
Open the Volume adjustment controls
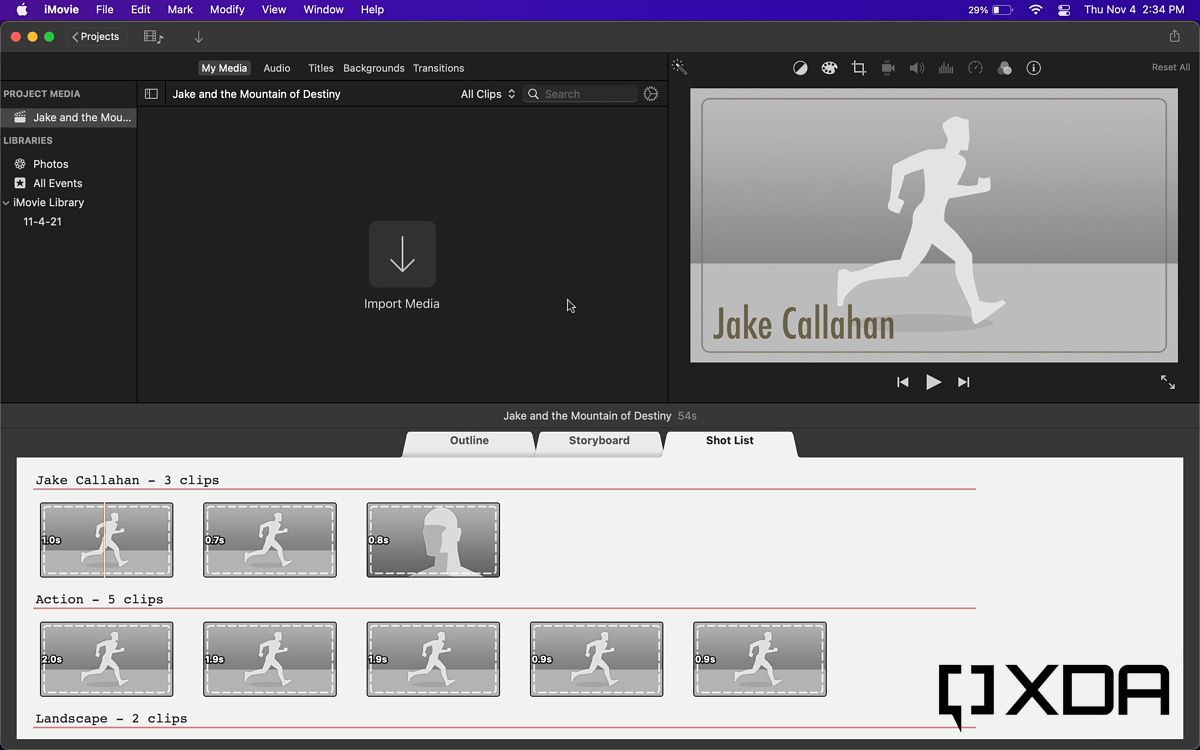[916, 67]
